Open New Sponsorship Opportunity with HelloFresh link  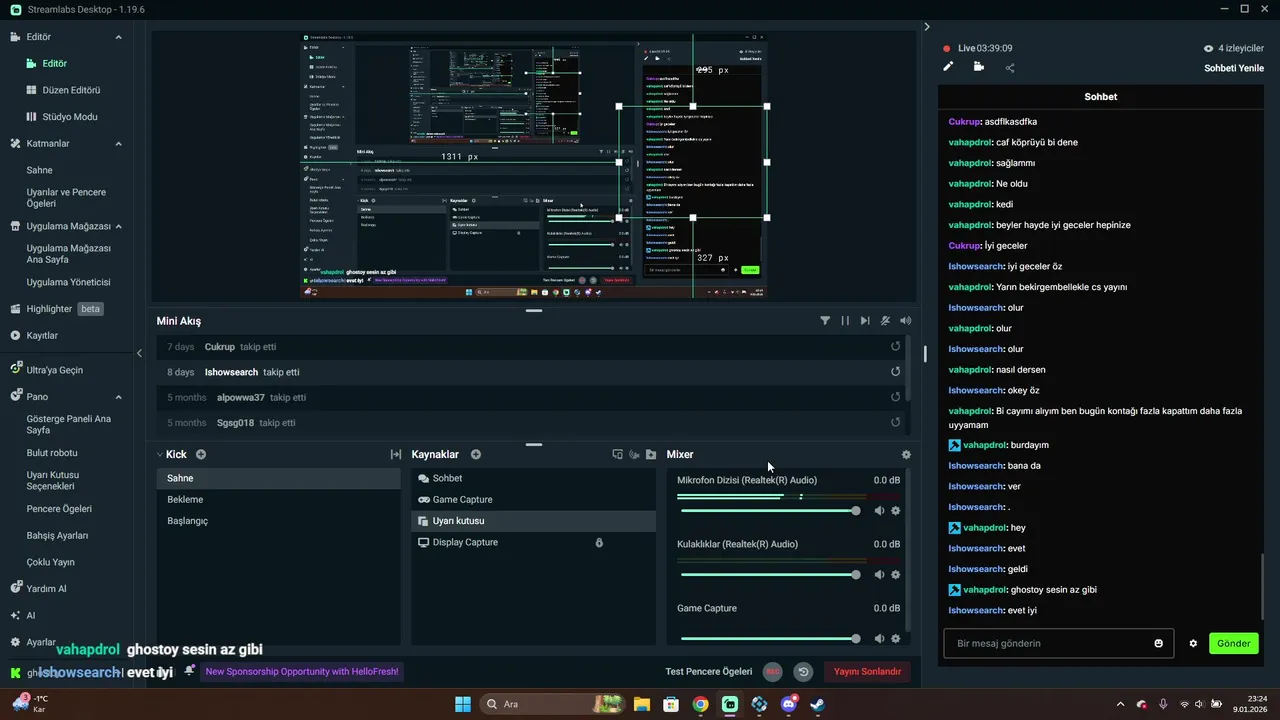tap(302, 672)
